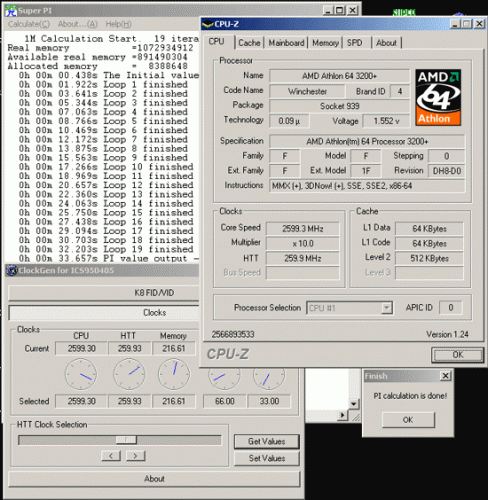Minimize the CPU-Z window
This screenshot has width=488, height=500.
coord(455,24)
